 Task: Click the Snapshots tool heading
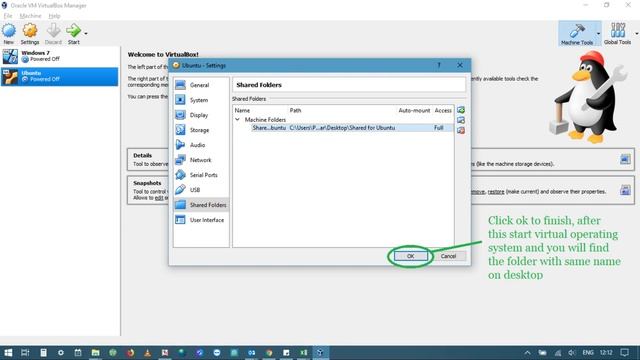tap(147, 183)
